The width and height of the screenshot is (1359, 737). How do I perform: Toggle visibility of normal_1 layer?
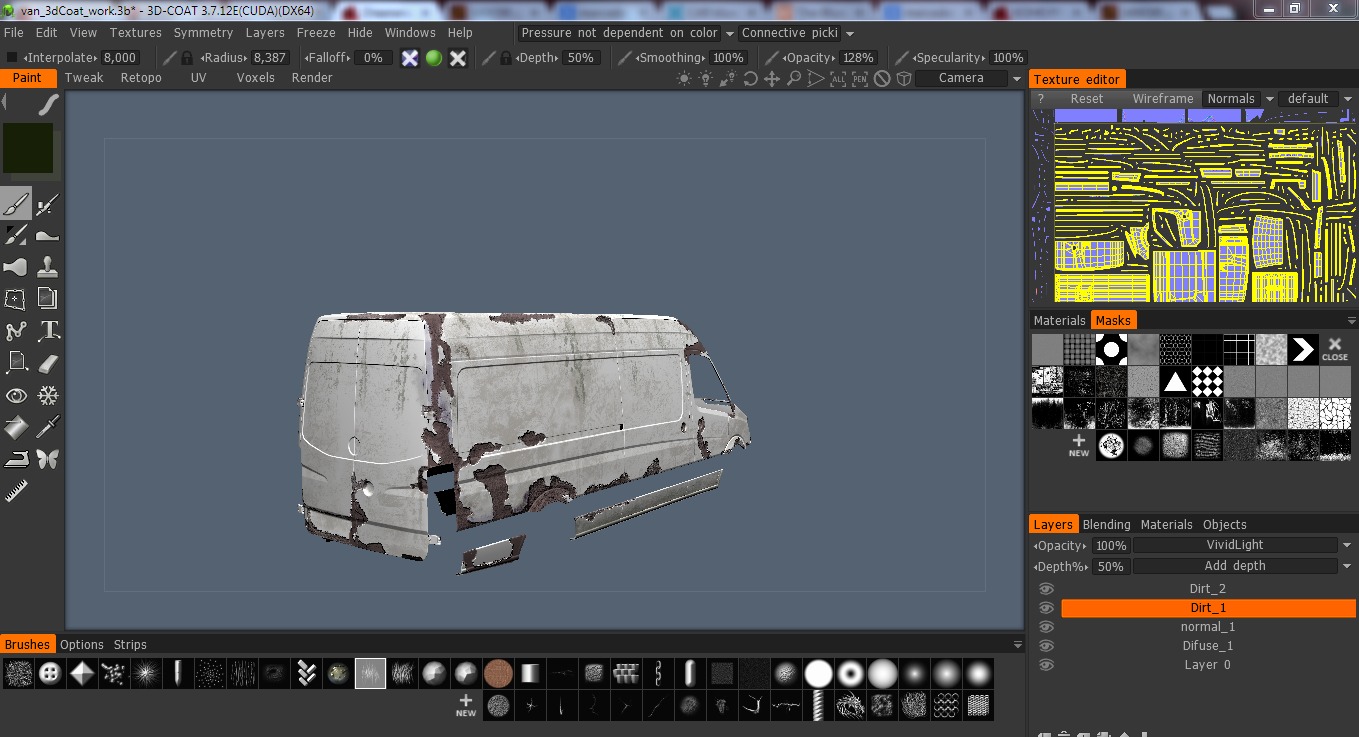(x=1046, y=627)
